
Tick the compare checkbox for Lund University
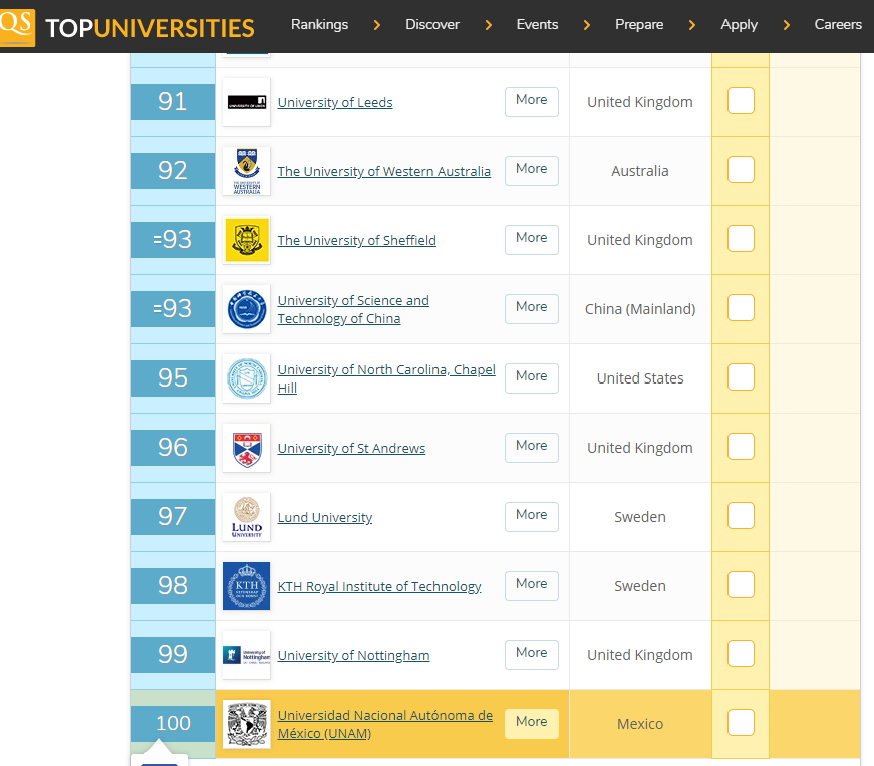coord(741,516)
